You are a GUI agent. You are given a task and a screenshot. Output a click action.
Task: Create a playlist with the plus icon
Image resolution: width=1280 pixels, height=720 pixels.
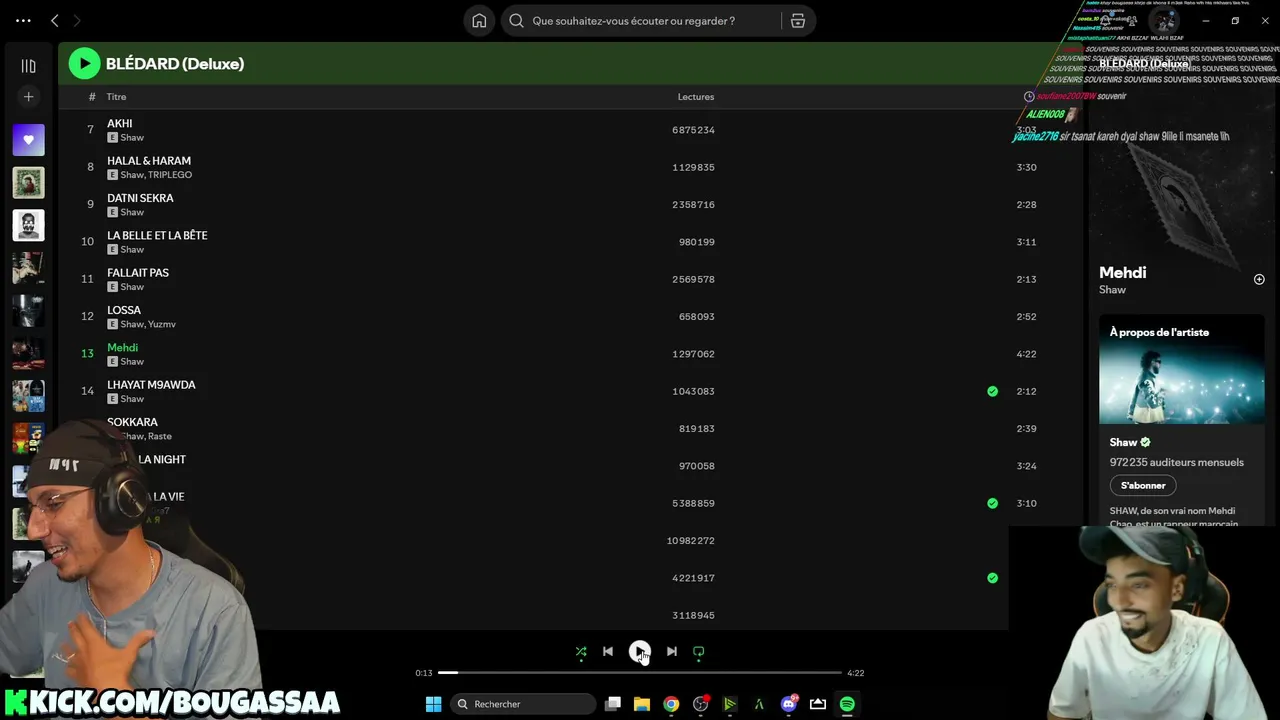[28, 97]
